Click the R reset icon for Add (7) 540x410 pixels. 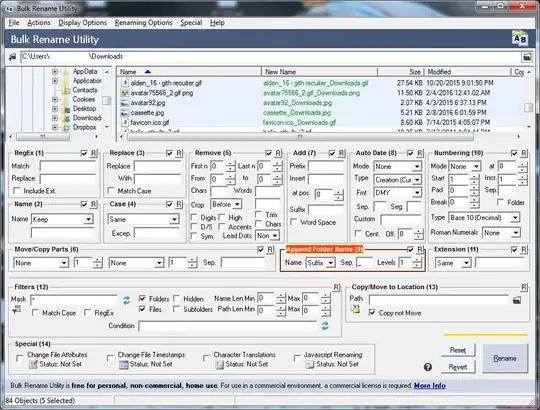[341, 153]
